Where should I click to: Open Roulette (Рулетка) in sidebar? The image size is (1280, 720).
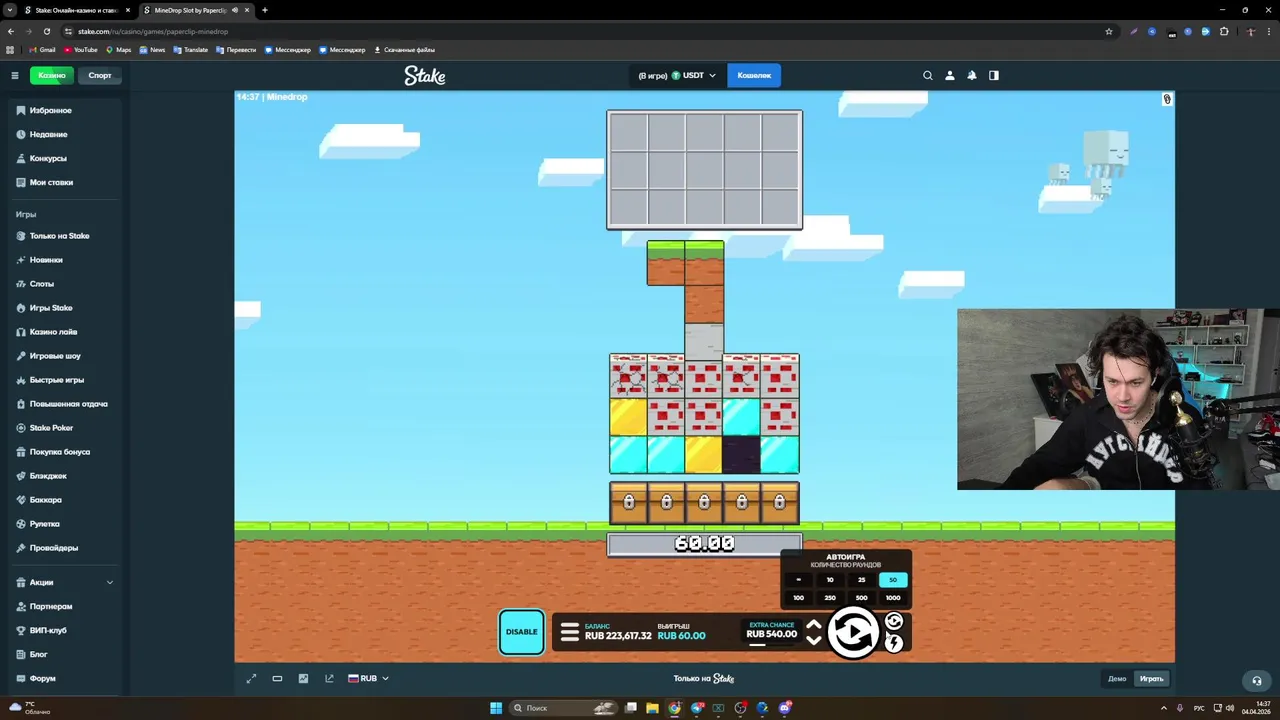coord(65,524)
